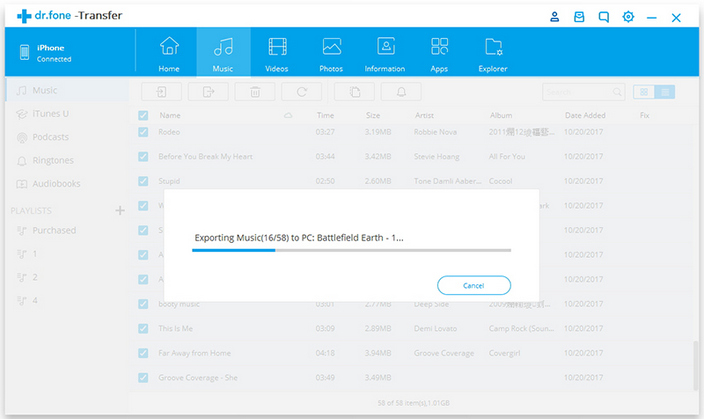Image resolution: width=704 pixels, height=419 pixels.
Task: Click the refresh toolbar icon
Action: point(301,92)
